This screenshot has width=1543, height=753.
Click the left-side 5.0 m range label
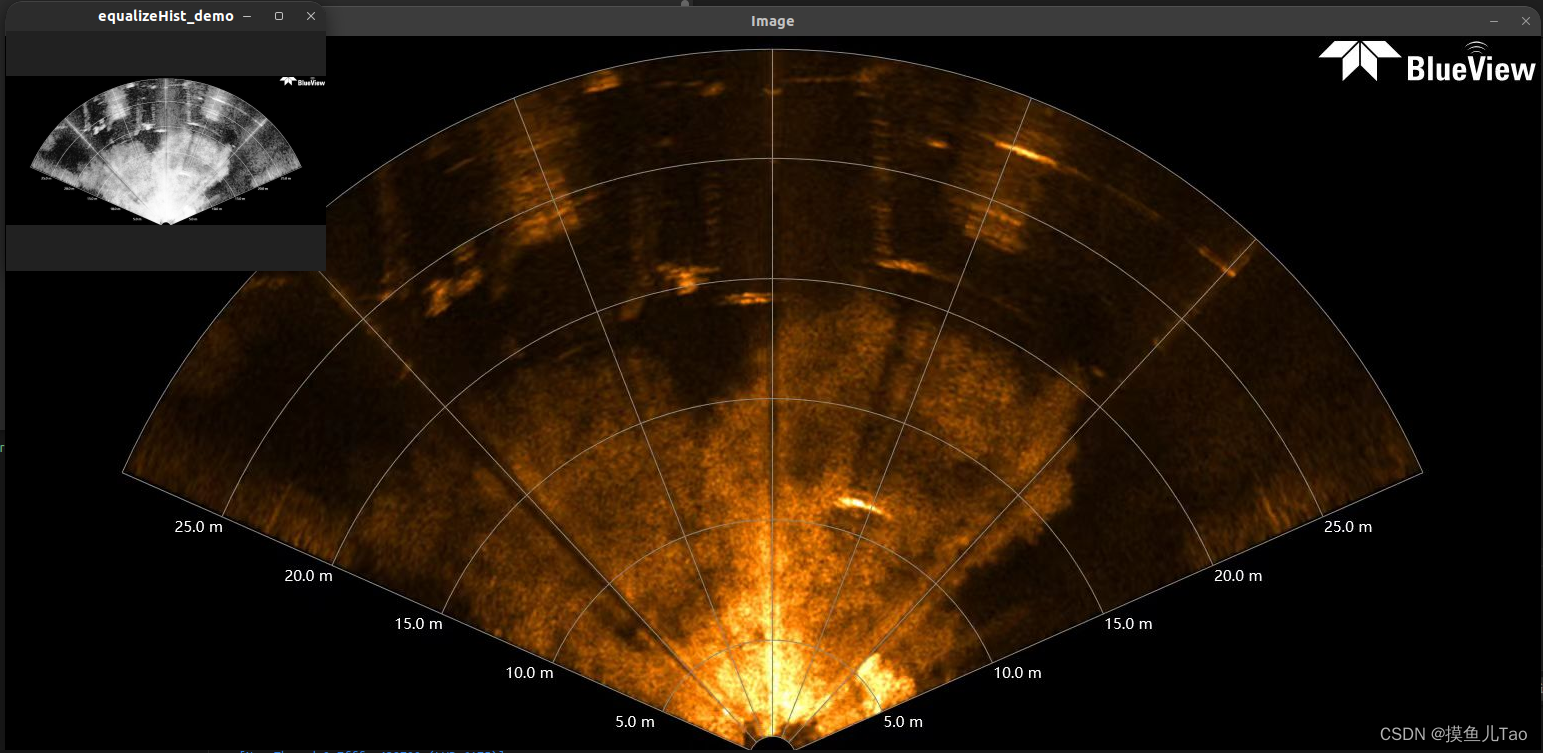click(635, 721)
